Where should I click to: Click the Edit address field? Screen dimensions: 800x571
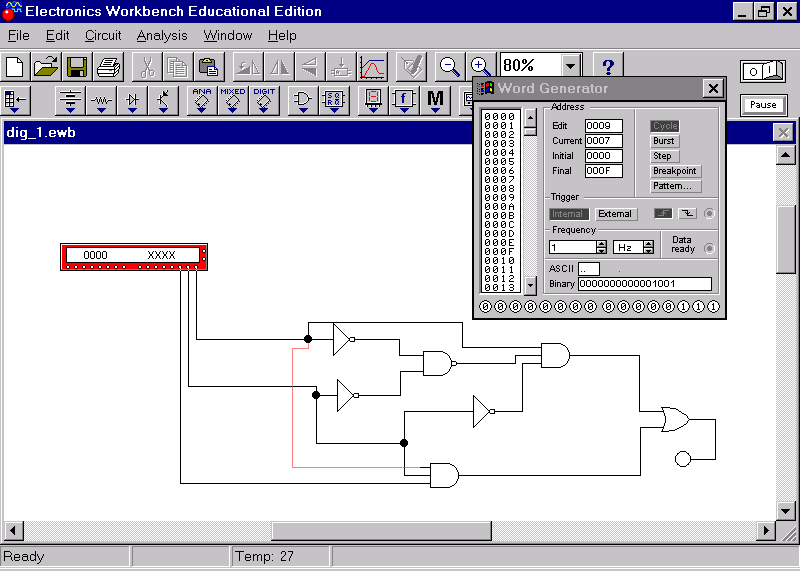[x=604, y=126]
